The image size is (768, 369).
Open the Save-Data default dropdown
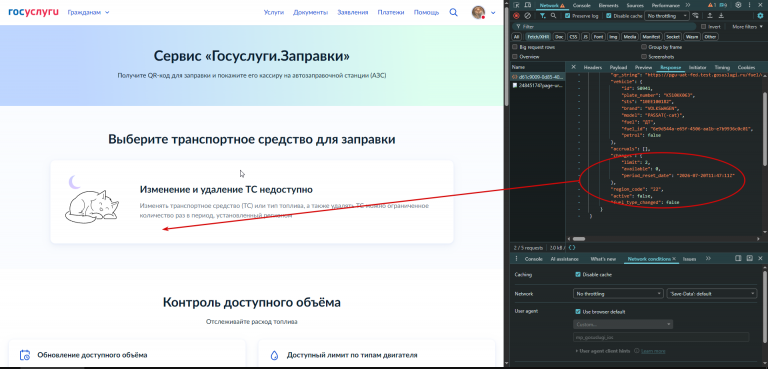coord(712,294)
